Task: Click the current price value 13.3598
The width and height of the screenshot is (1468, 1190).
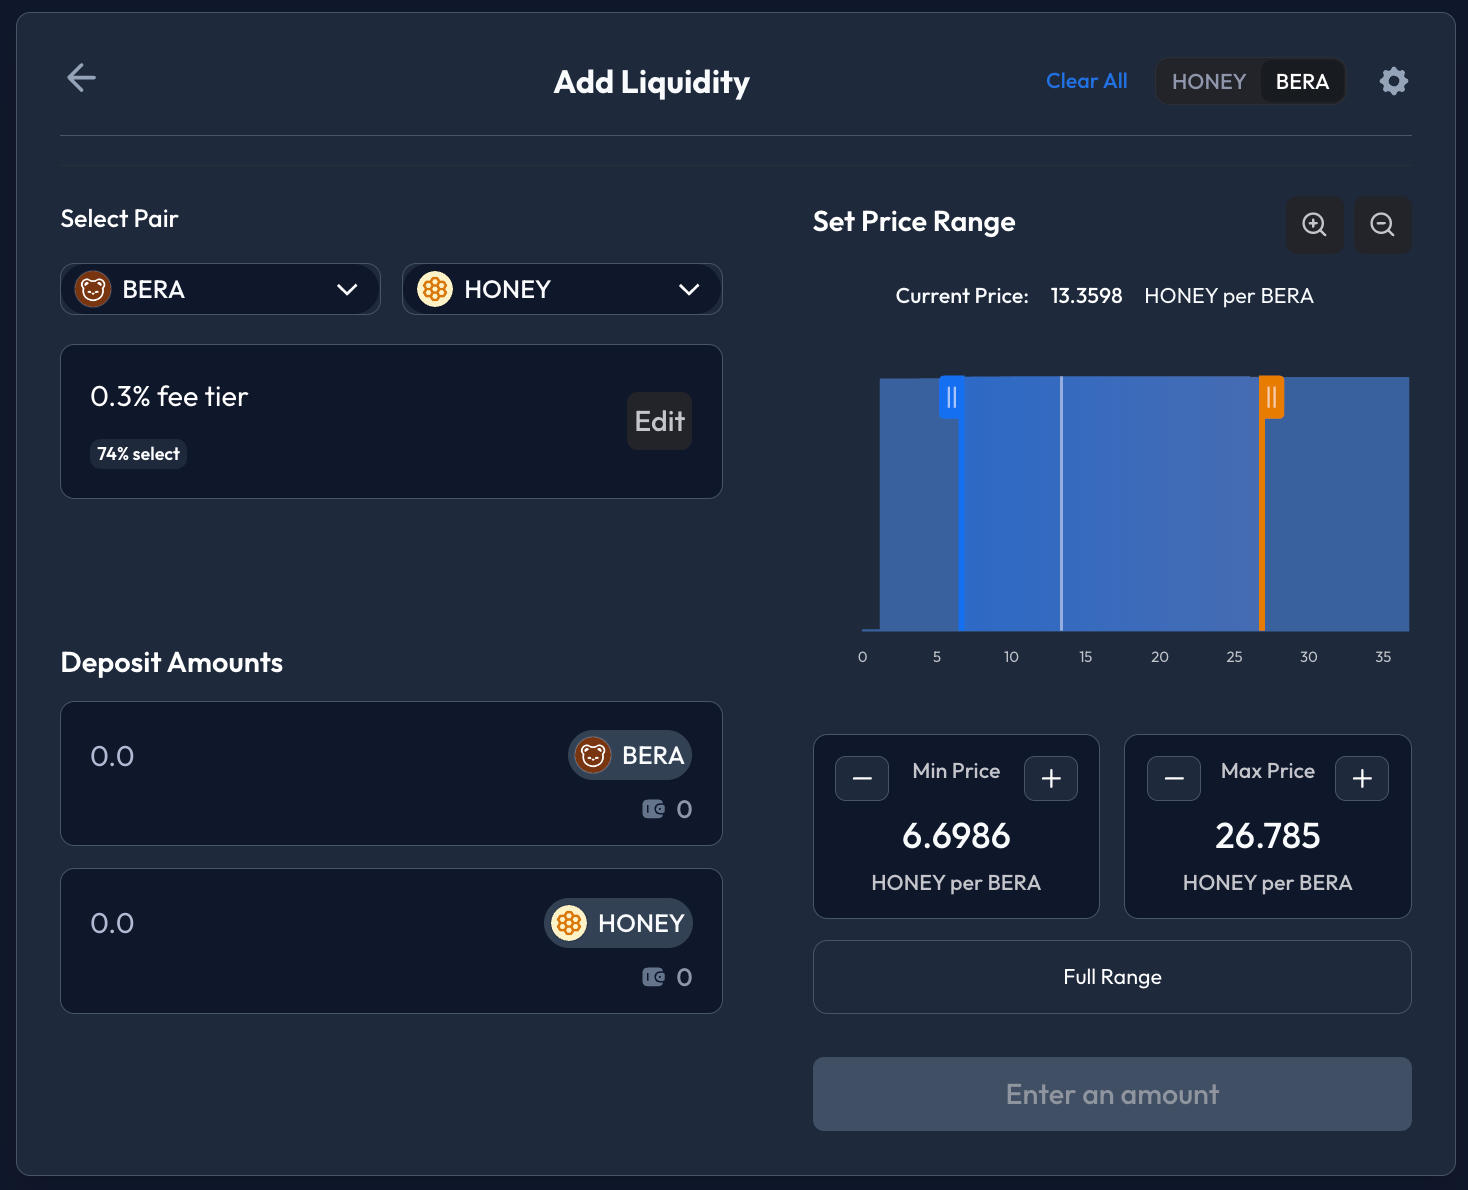Action: (1086, 296)
